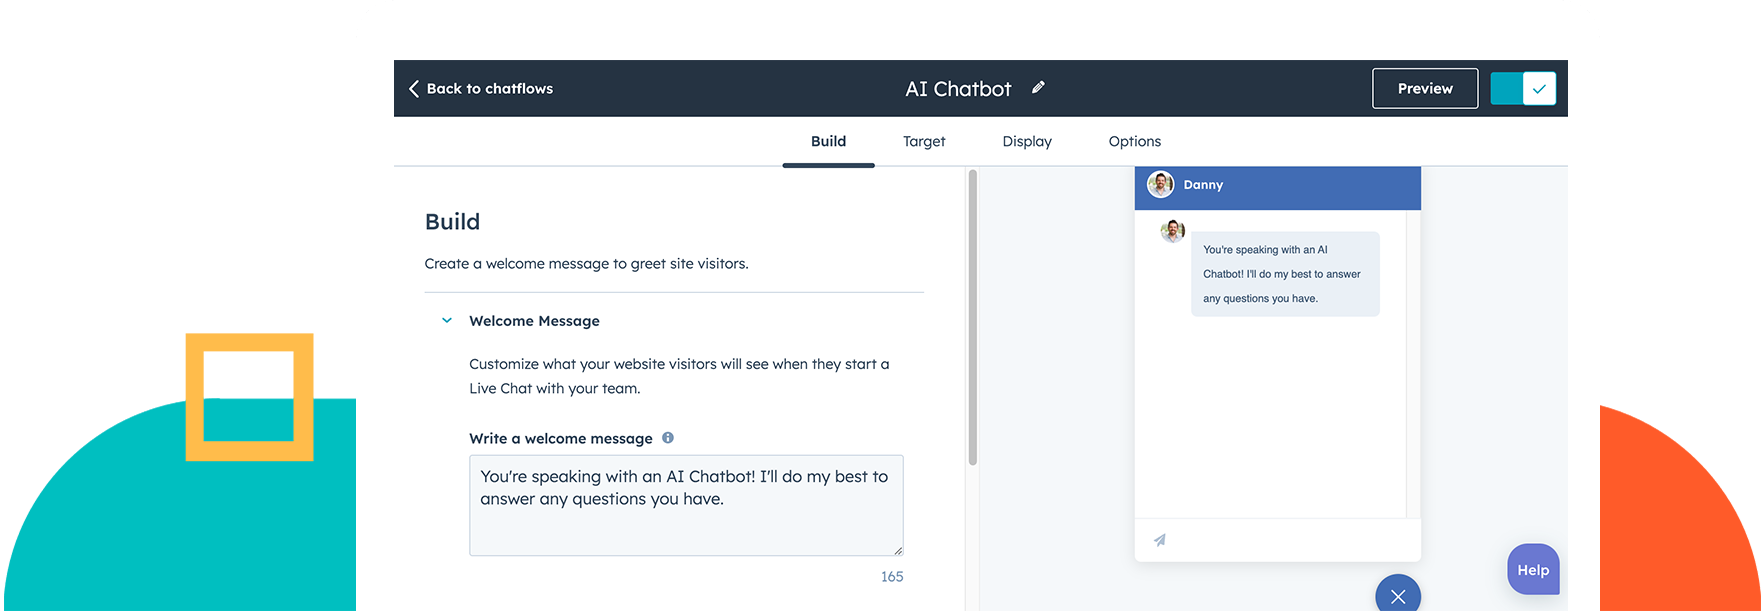The height and width of the screenshot is (611, 1764).
Task: Open the Target tab
Action: [x=924, y=141]
